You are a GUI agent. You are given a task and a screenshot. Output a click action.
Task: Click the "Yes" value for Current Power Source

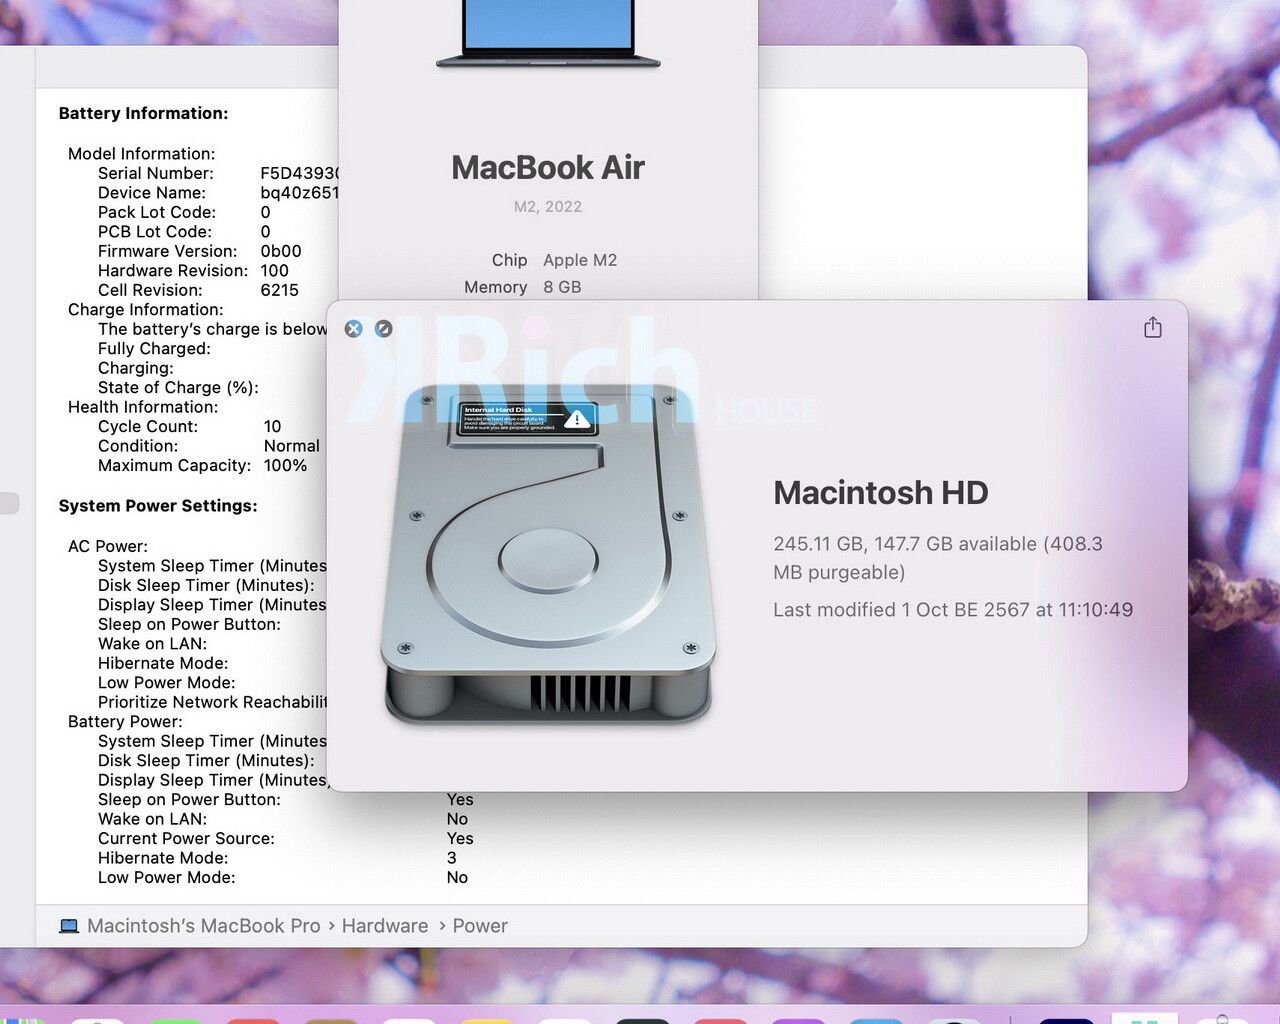point(460,839)
